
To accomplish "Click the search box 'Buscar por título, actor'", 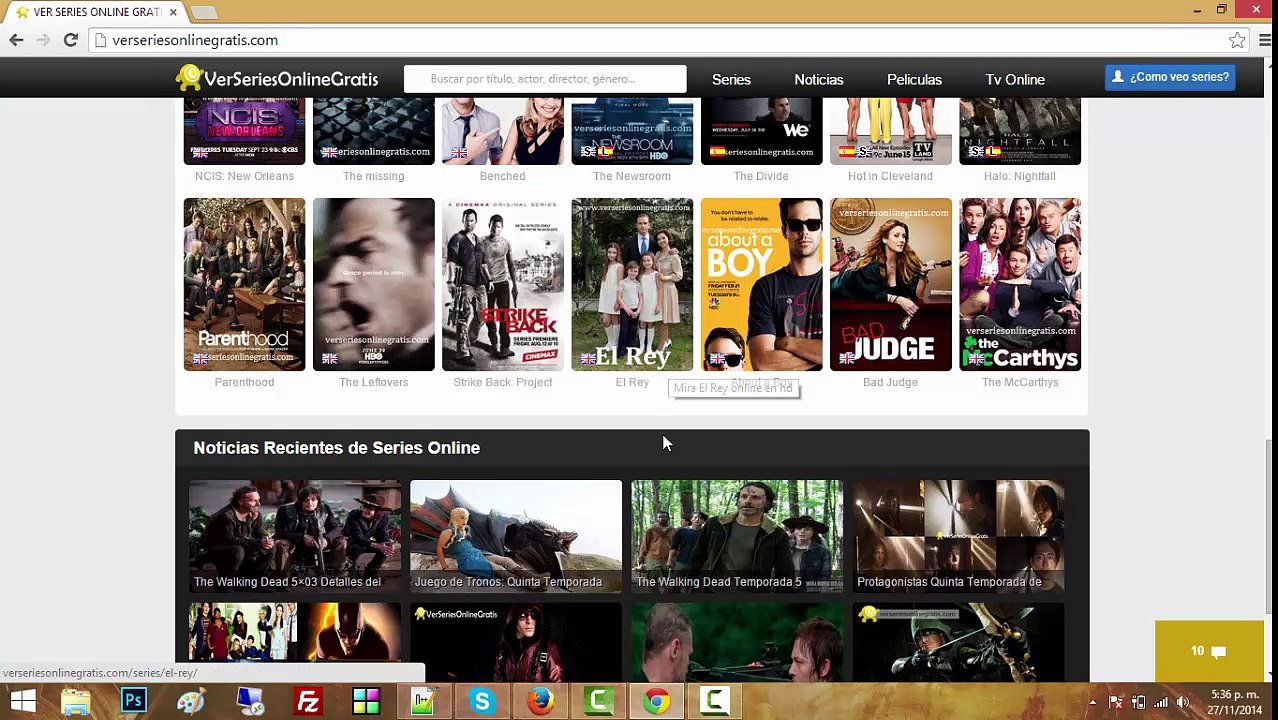I will [545, 79].
